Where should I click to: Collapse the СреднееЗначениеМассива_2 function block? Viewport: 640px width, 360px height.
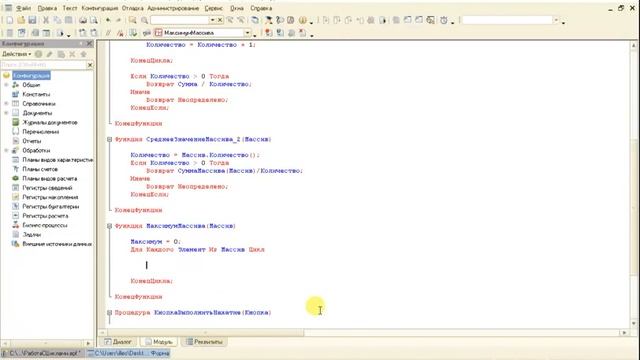click(109, 139)
